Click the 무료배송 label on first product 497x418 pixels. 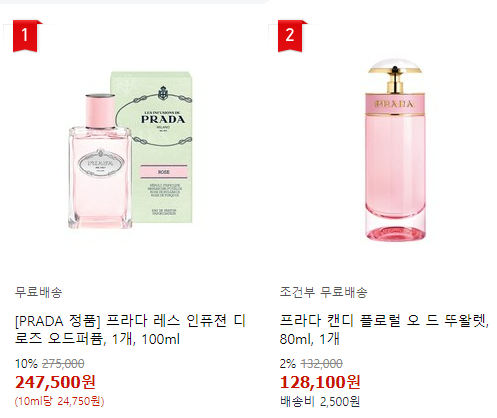(x=39, y=292)
